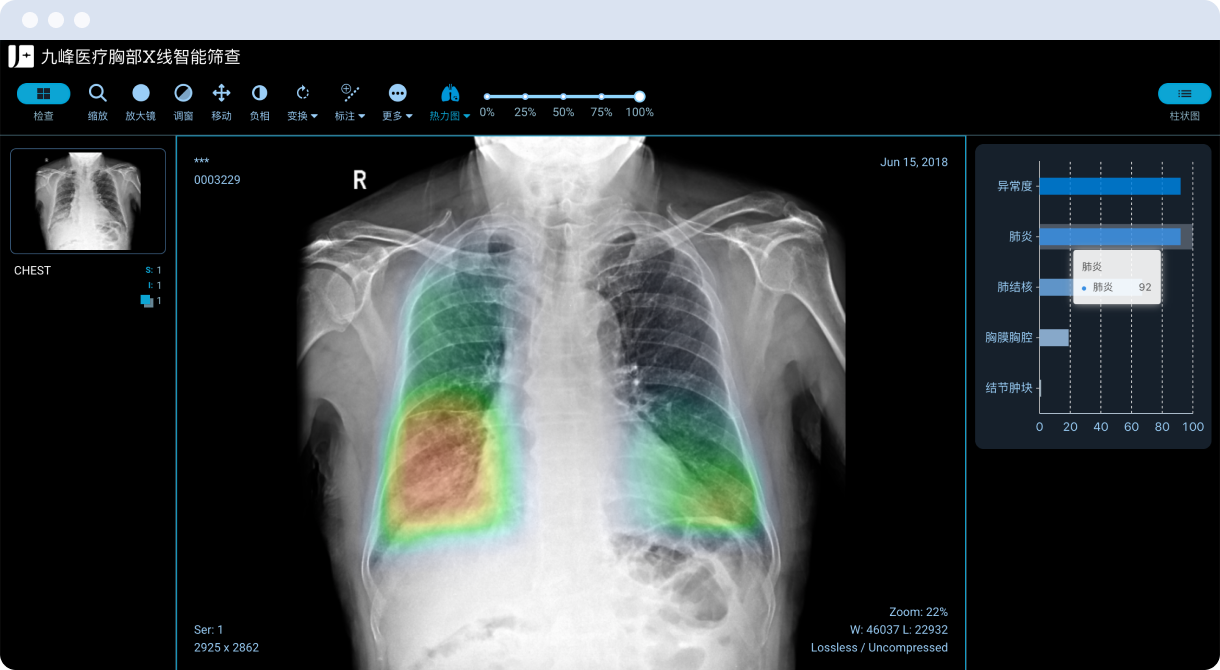Image resolution: width=1220 pixels, height=670 pixels.
Task: Open the 标注 annotation dropdown
Action: tap(350, 102)
